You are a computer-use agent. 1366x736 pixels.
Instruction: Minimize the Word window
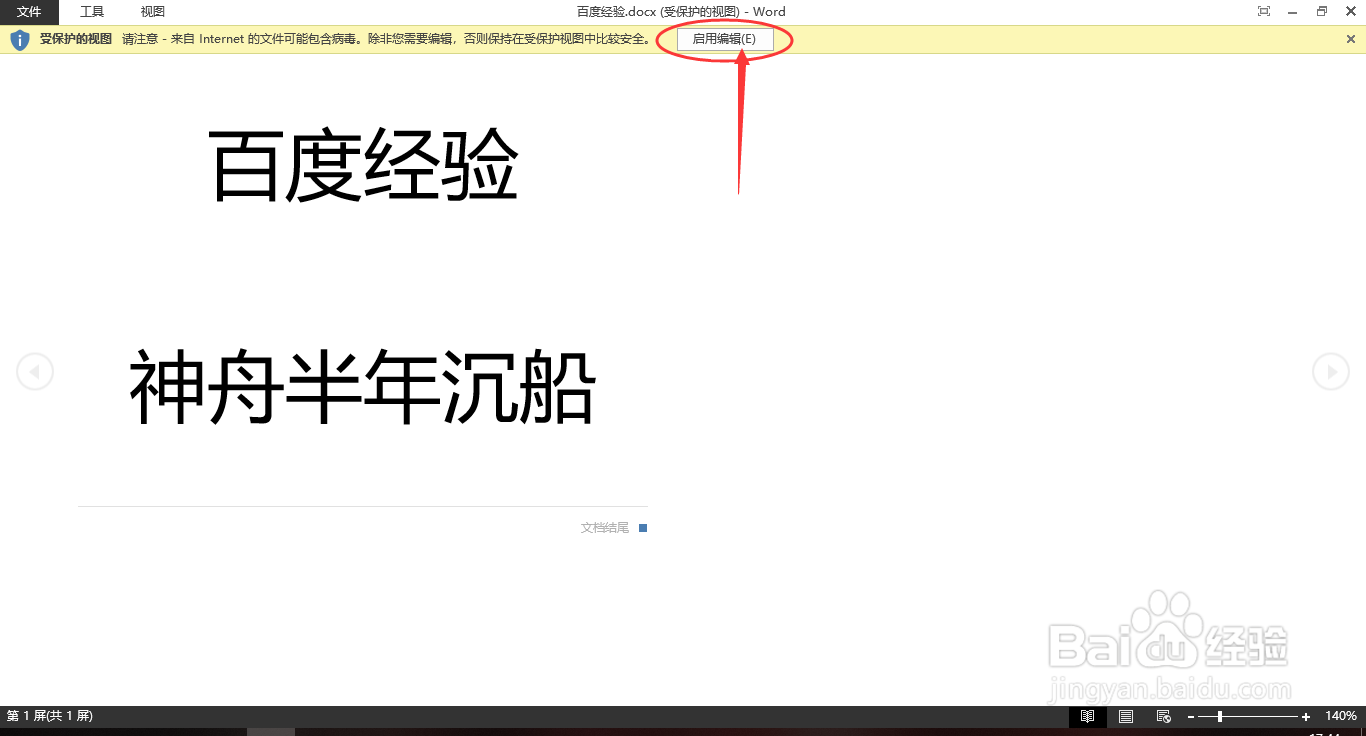click(1293, 12)
